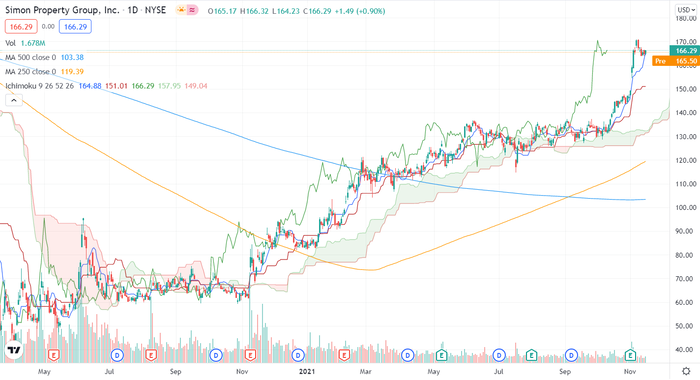Click earnings marker left of the Mar label
The height and width of the screenshot is (380, 700).
(344, 355)
